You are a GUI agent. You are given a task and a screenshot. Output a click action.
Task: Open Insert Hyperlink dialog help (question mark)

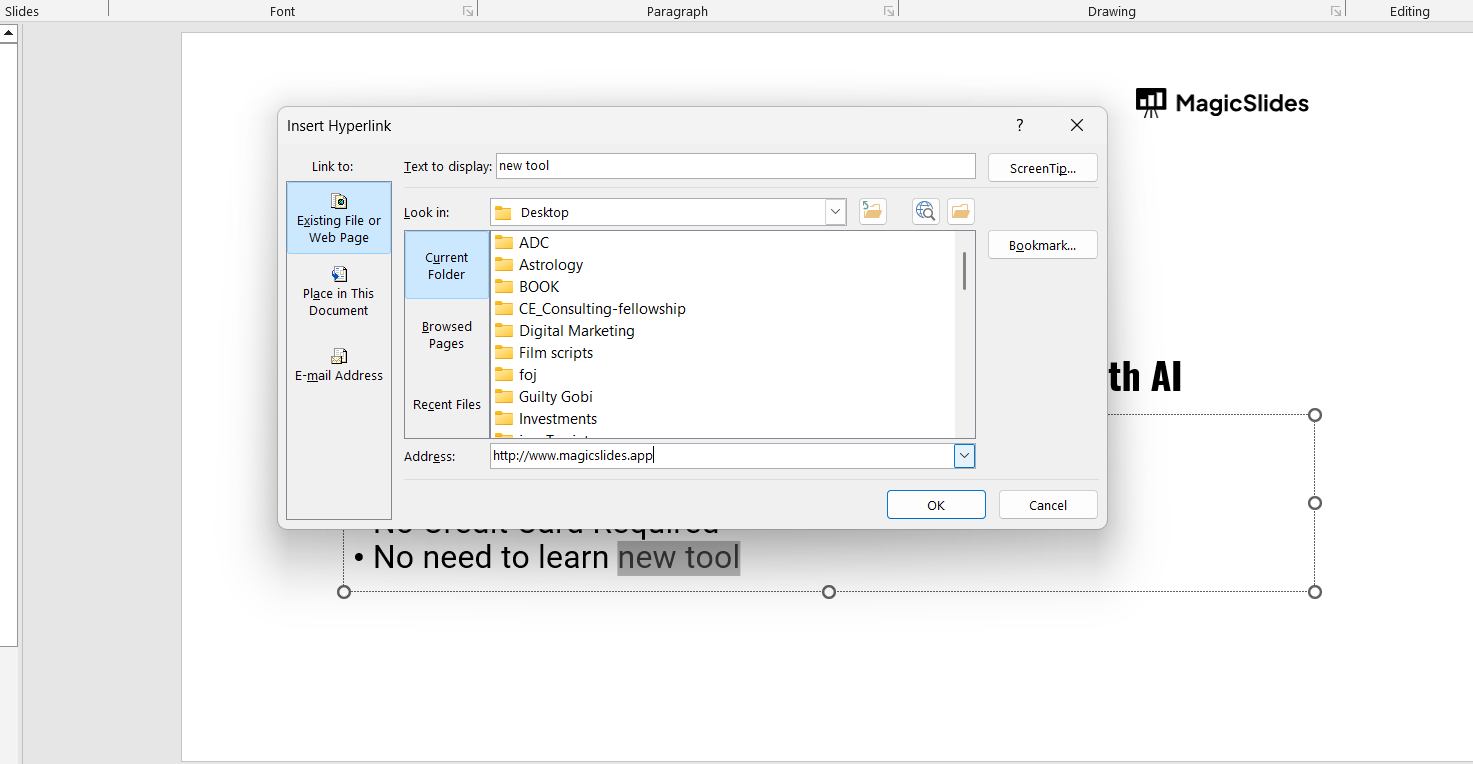click(x=1020, y=125)
